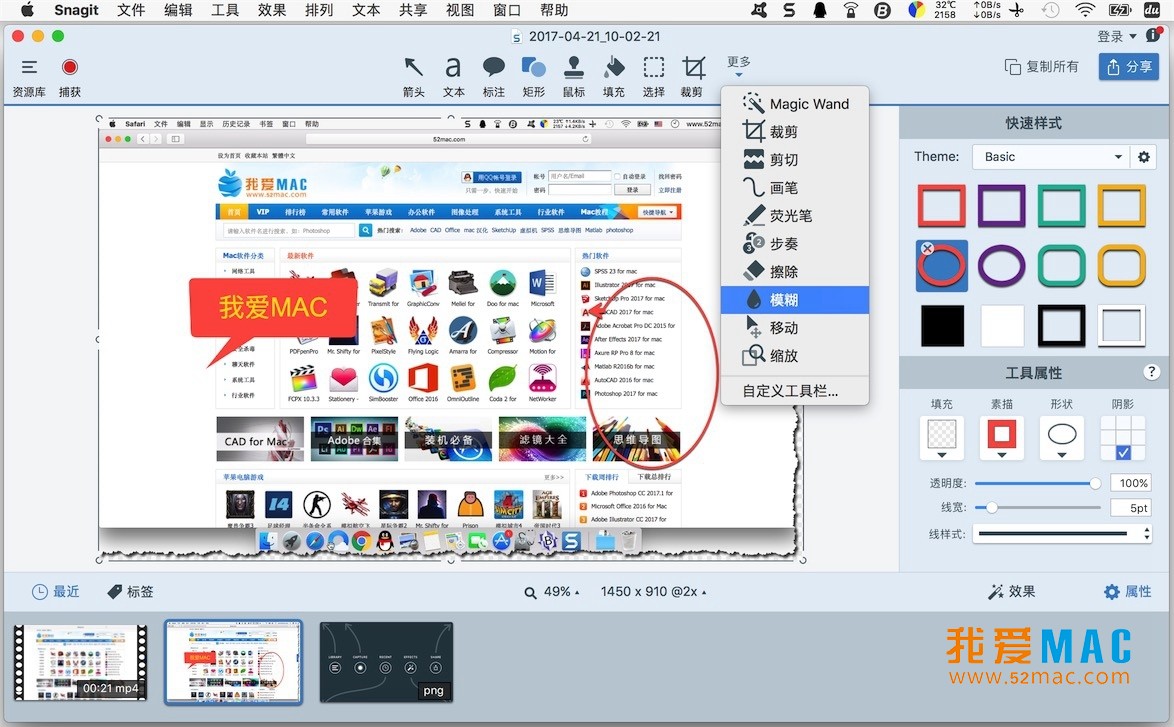1174x727 pixels.
Task: Expand the More (更多) tools dropdown
Action: click(738, 66)
